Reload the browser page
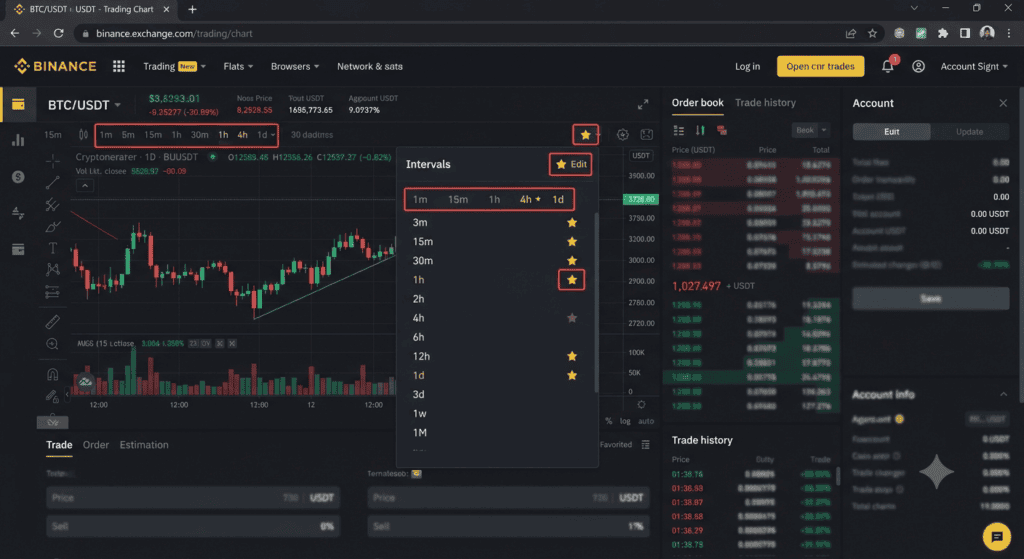This screenshot has width=1024, height=559. [58, 33]
